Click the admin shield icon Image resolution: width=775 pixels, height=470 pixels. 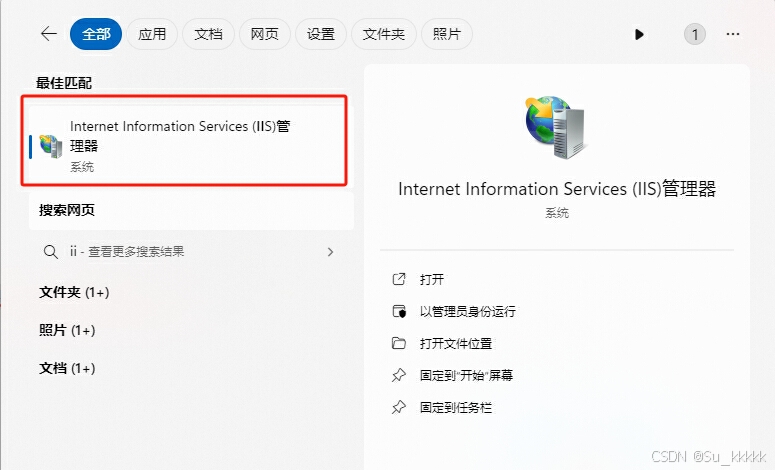399,311
